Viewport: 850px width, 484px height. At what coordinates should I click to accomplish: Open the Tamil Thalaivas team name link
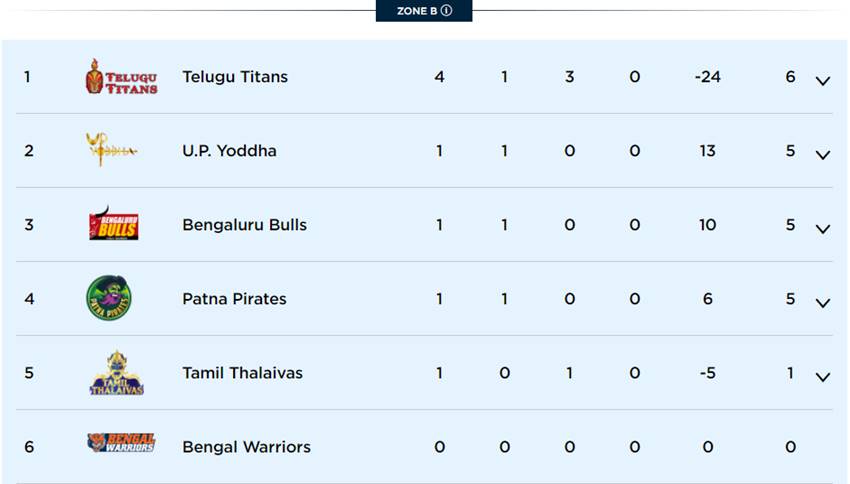[242, 373]
